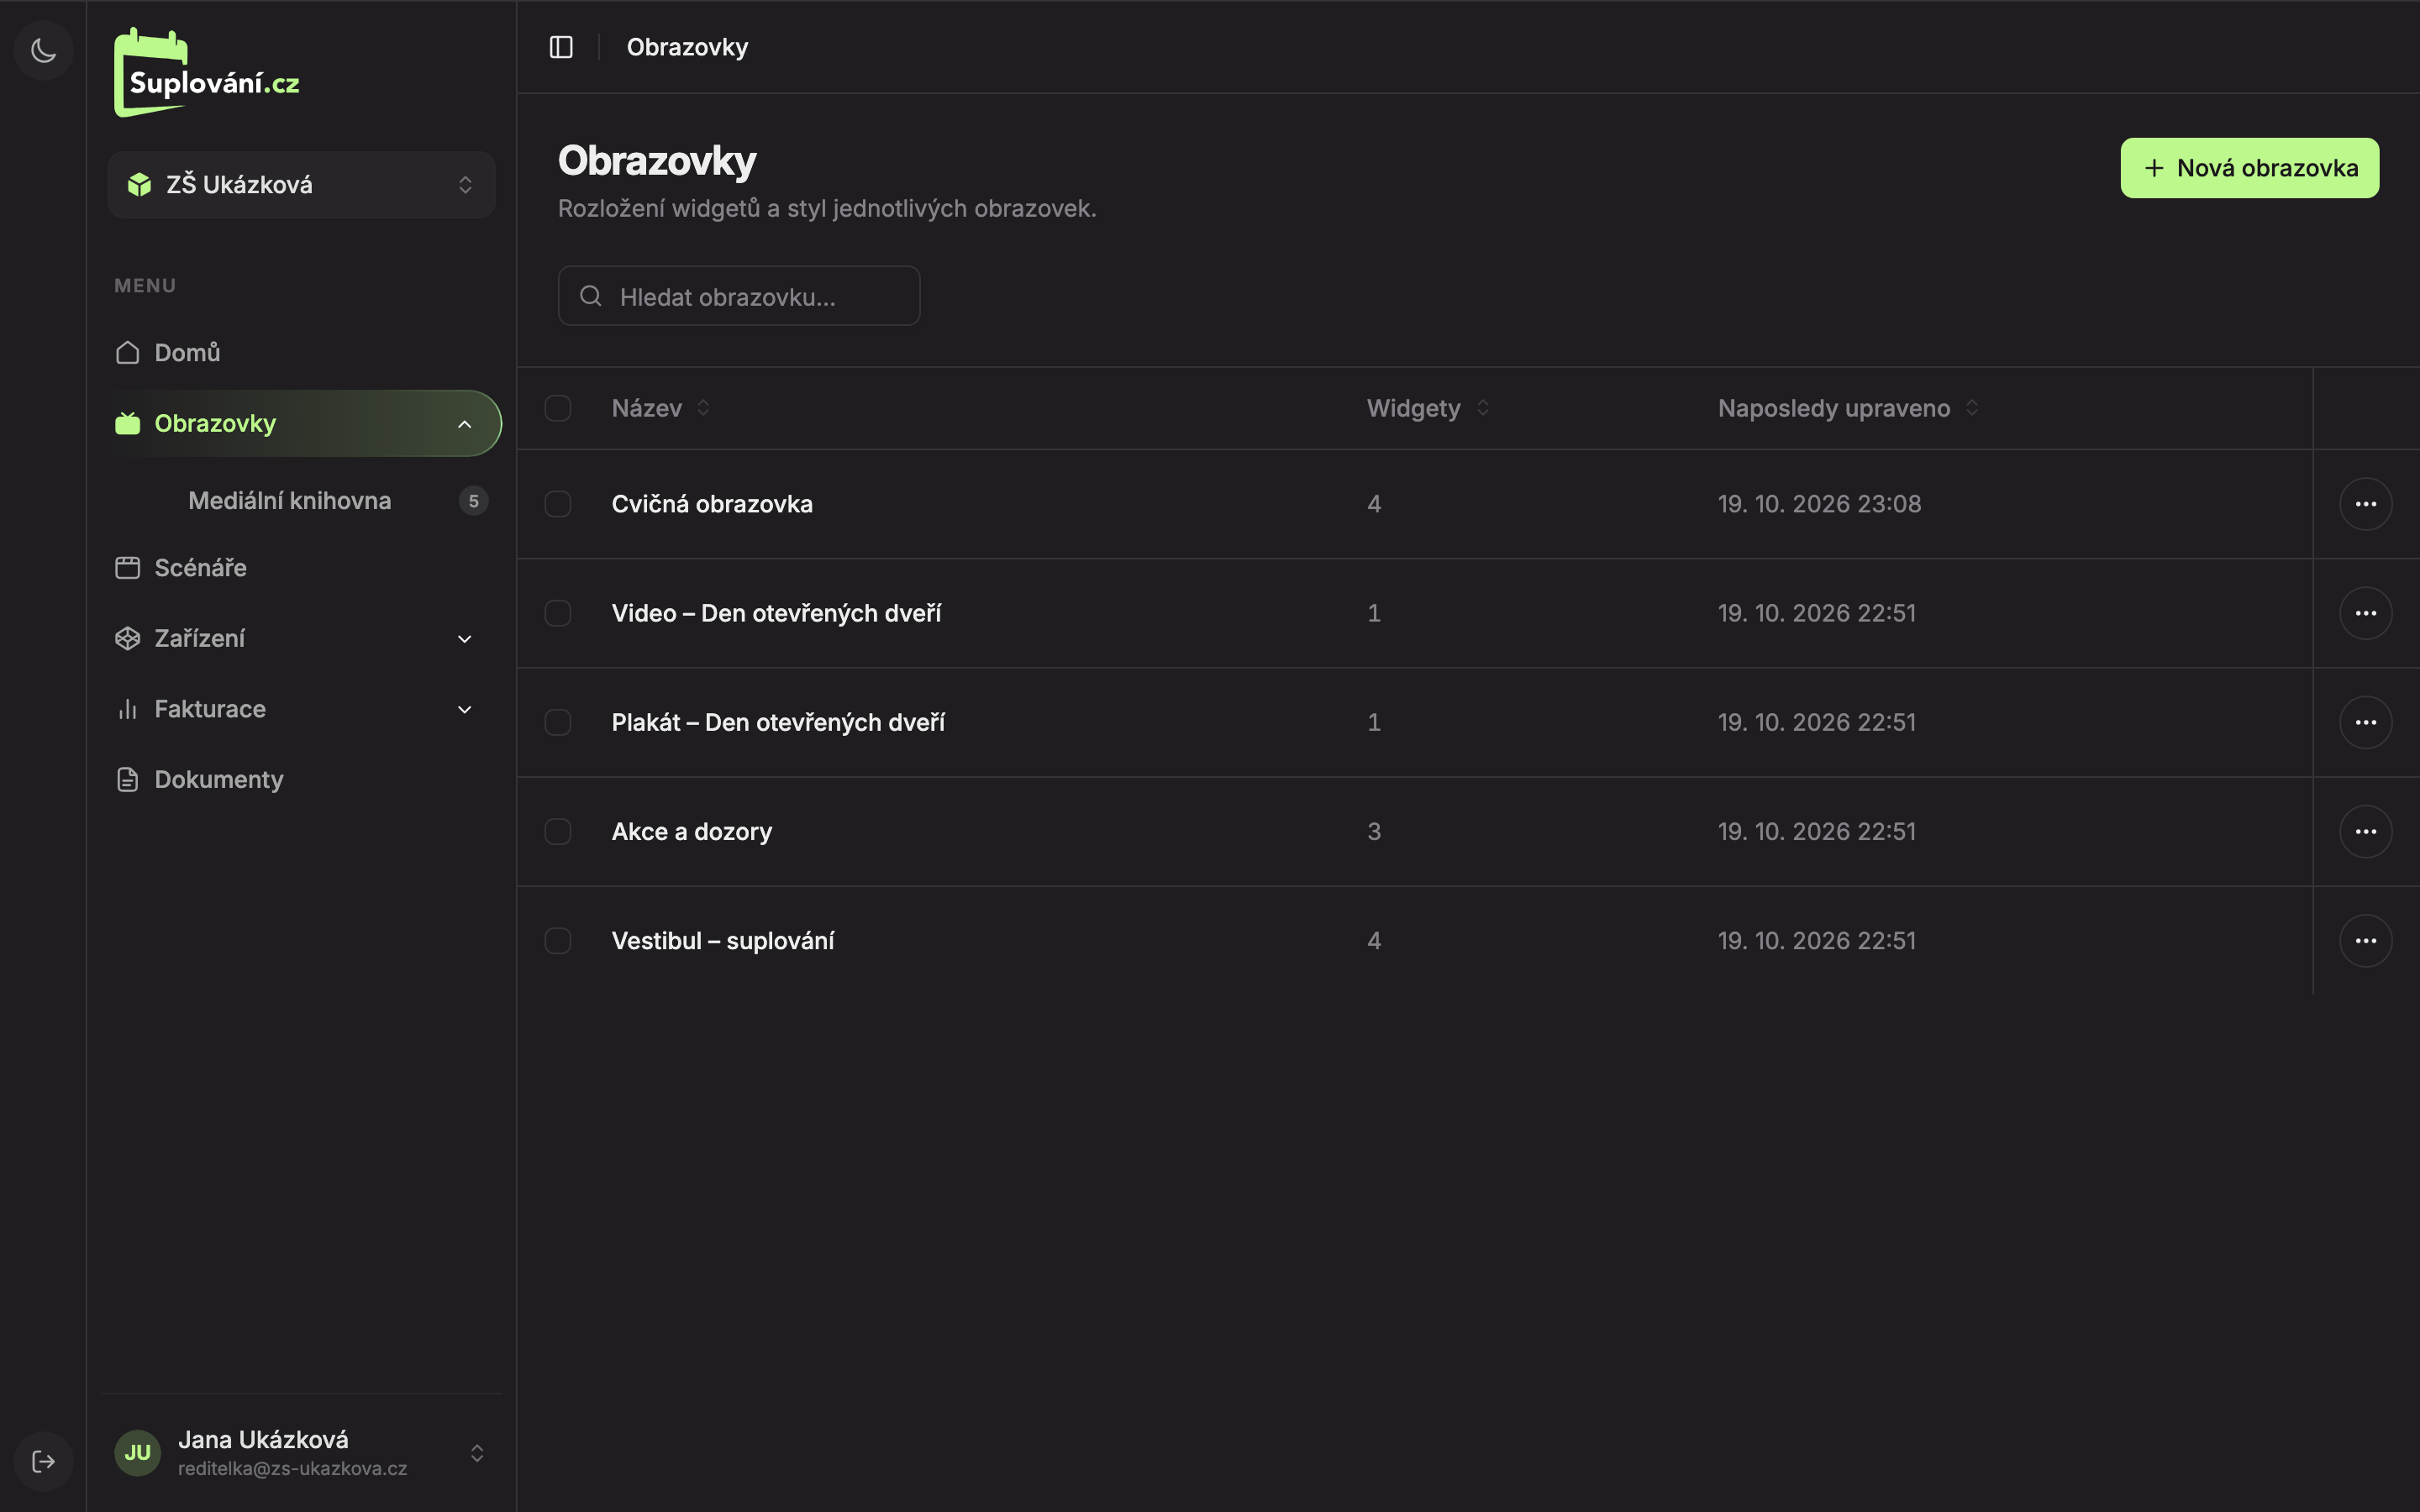Screen dimensions: 2420x1512
Task: Open actions menu for Vestibul – suplování
Action: [x=2365, y=941]
